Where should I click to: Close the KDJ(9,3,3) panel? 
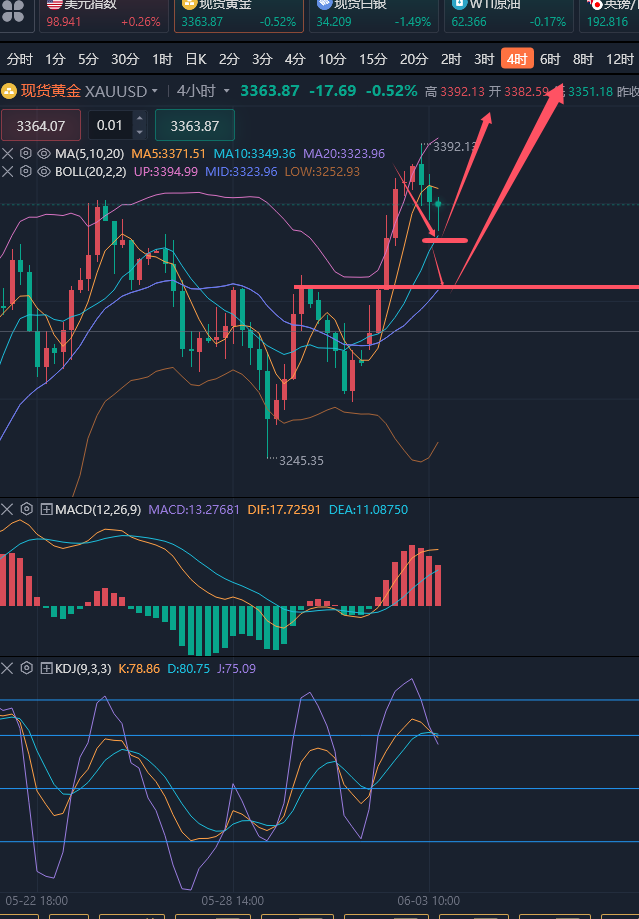coord(8,668)
